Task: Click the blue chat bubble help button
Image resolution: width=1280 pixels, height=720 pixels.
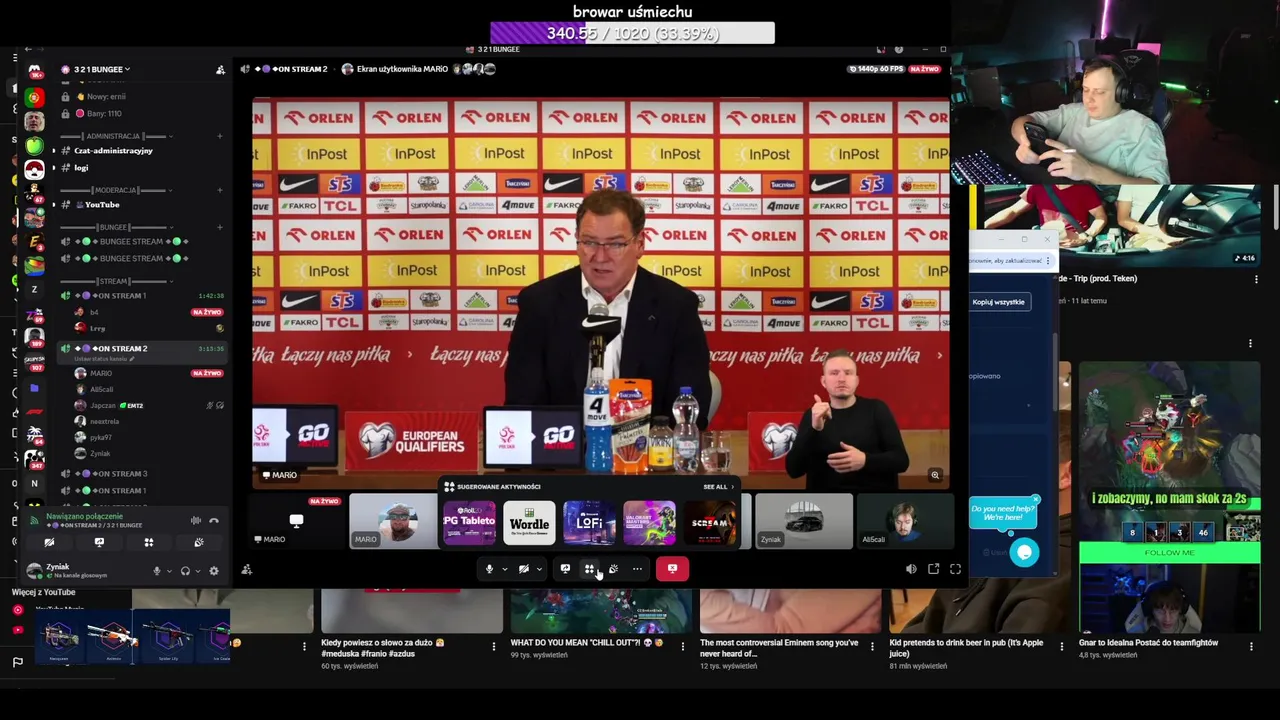Action: point(1024,552)
